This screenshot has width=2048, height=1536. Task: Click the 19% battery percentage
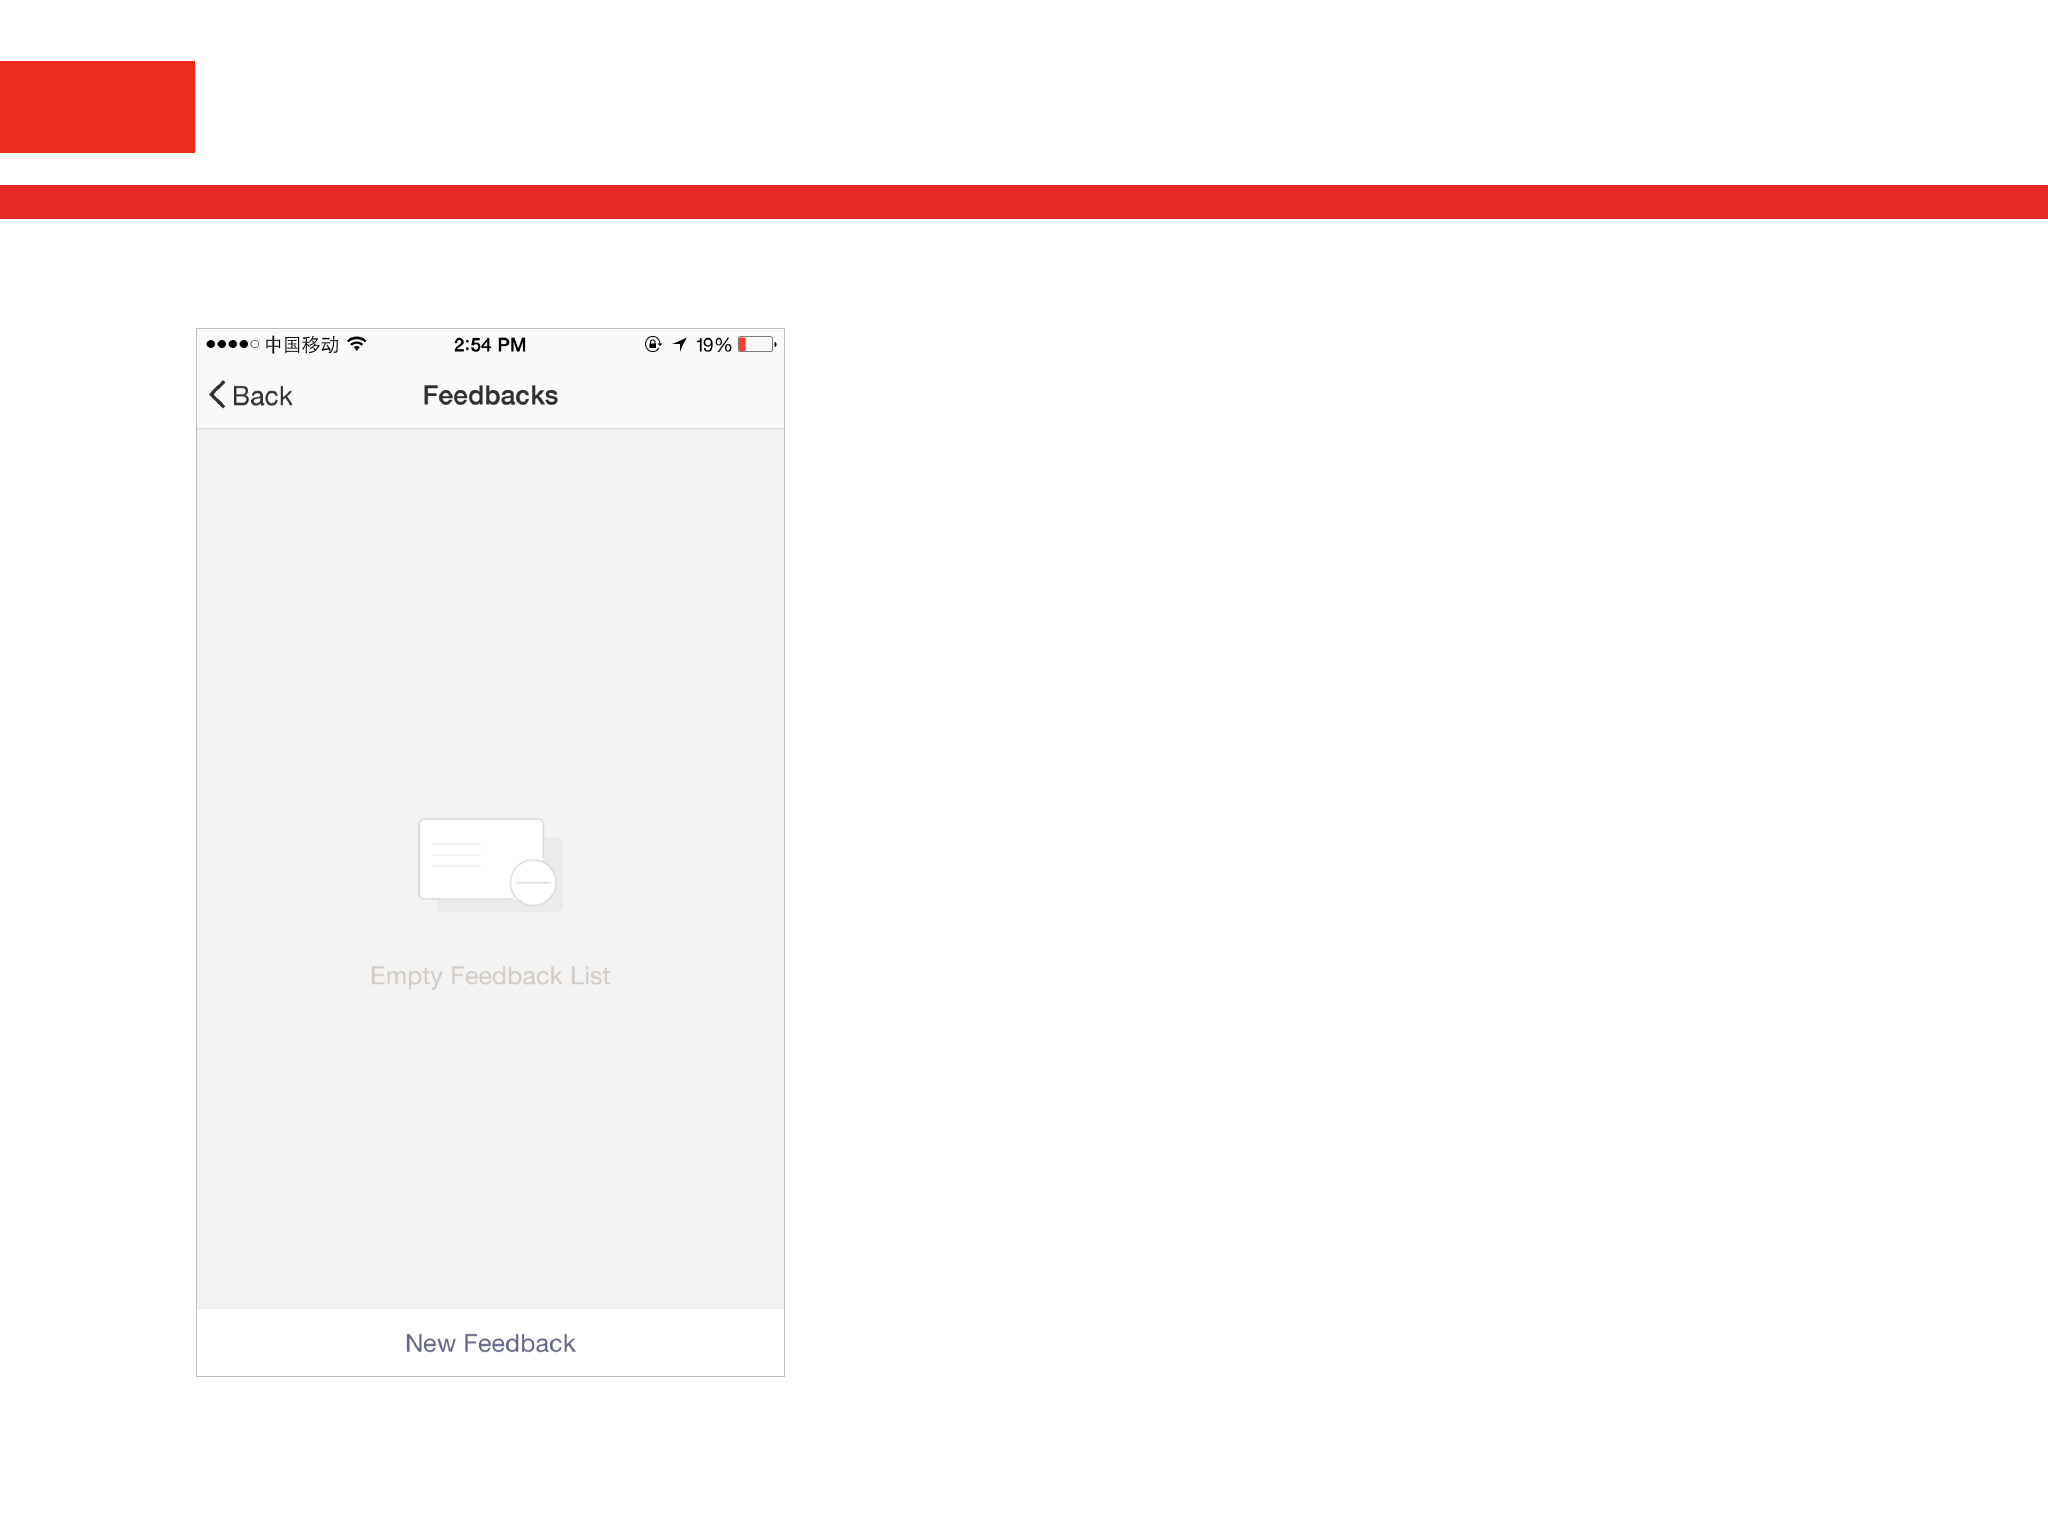pos(714,345)
